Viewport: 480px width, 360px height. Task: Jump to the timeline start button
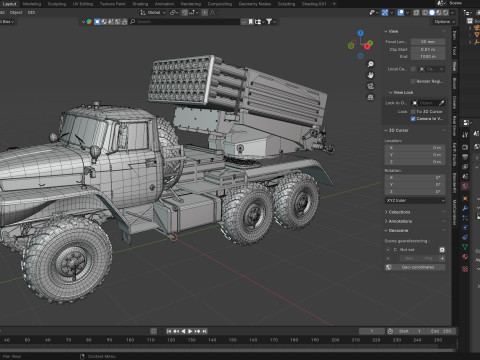(169, 331)
